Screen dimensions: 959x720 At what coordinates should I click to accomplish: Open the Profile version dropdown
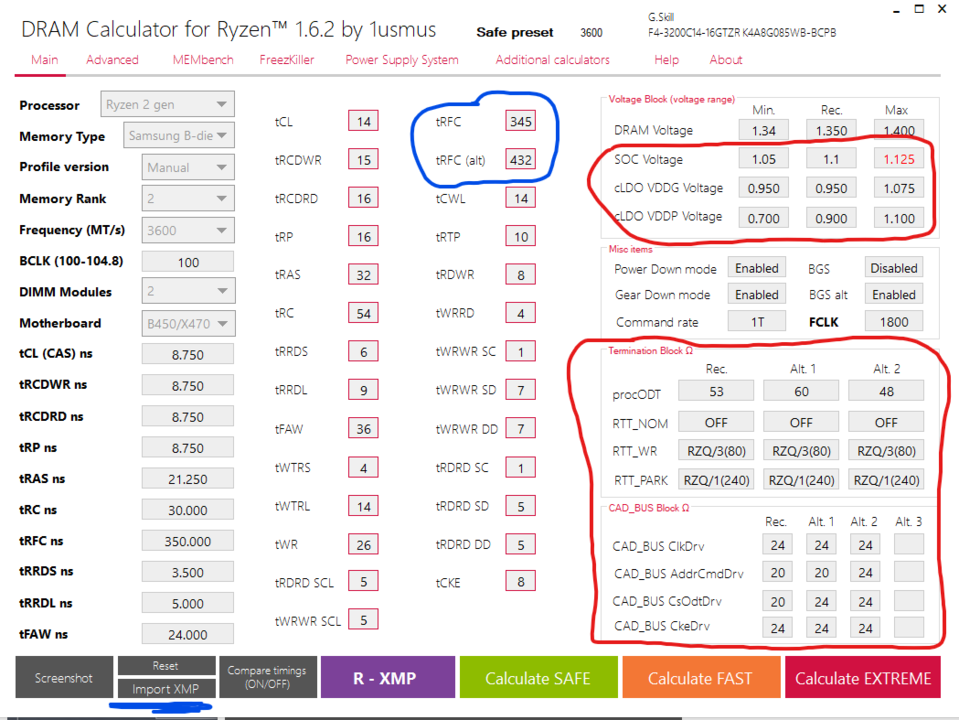coord(188,168)
